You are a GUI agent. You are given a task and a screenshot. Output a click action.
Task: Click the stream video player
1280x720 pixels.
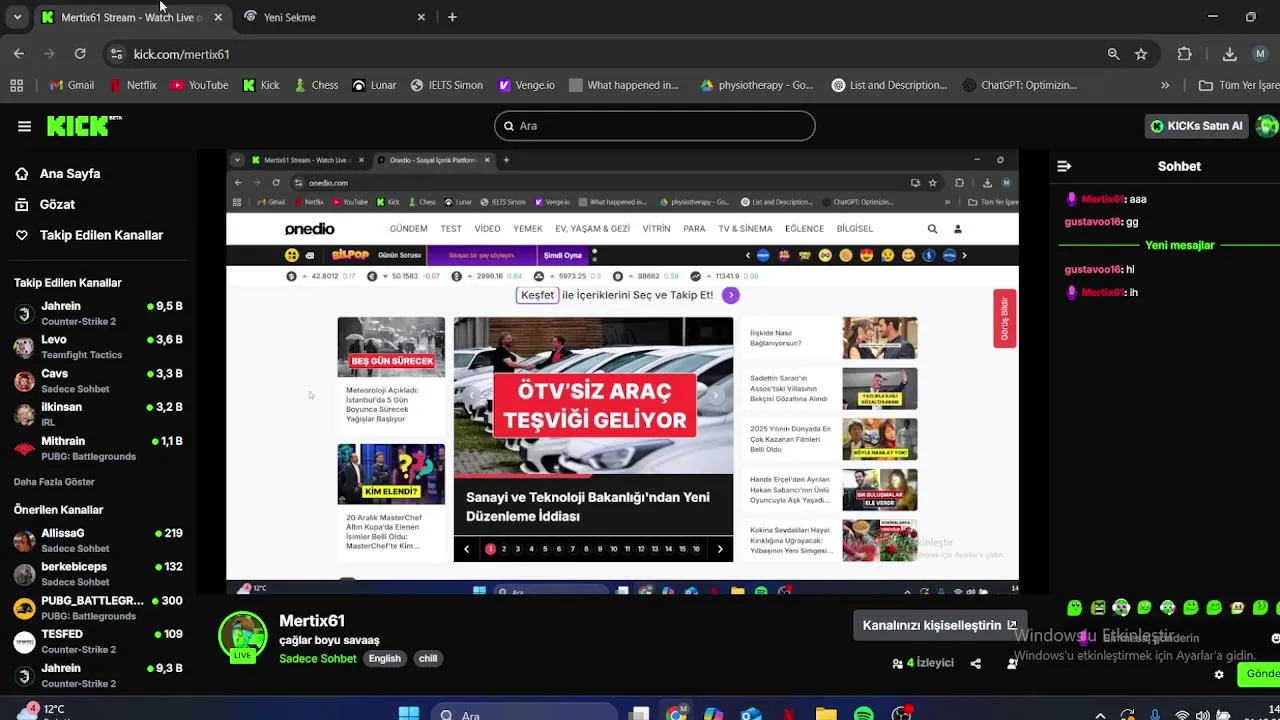coord(622,372)
